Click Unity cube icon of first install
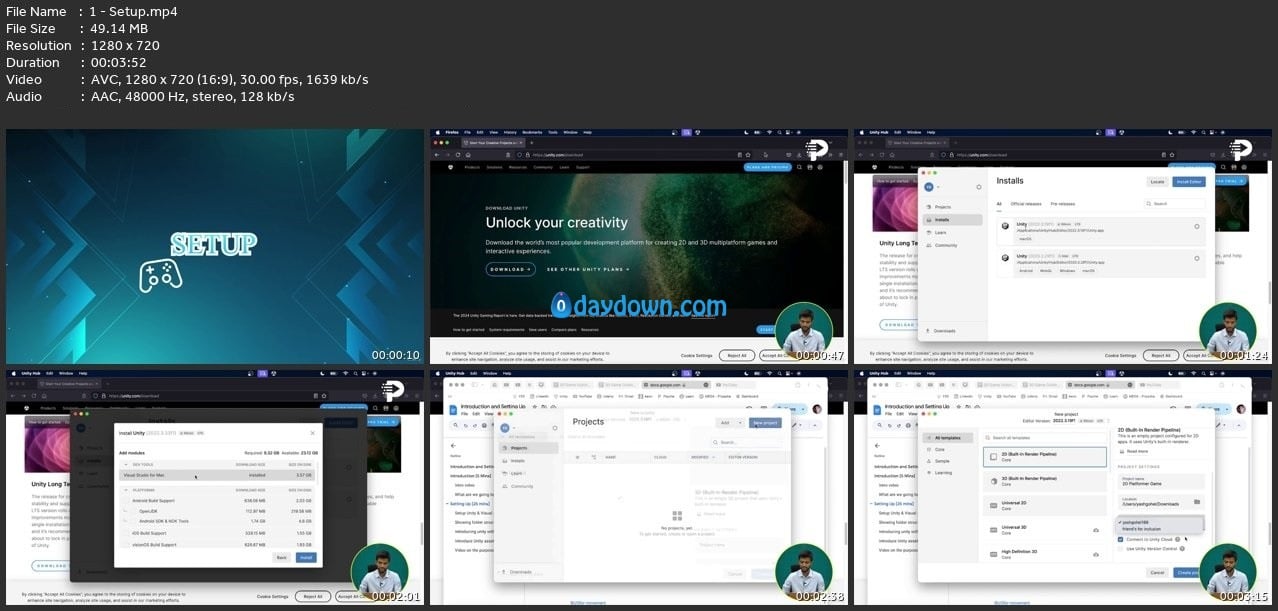Viewport: 1278px width, 611px height. [1005, 226]
